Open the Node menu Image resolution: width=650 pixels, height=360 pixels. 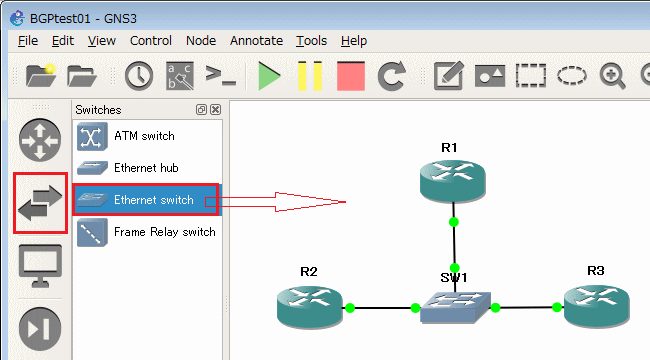pos(201,41)
